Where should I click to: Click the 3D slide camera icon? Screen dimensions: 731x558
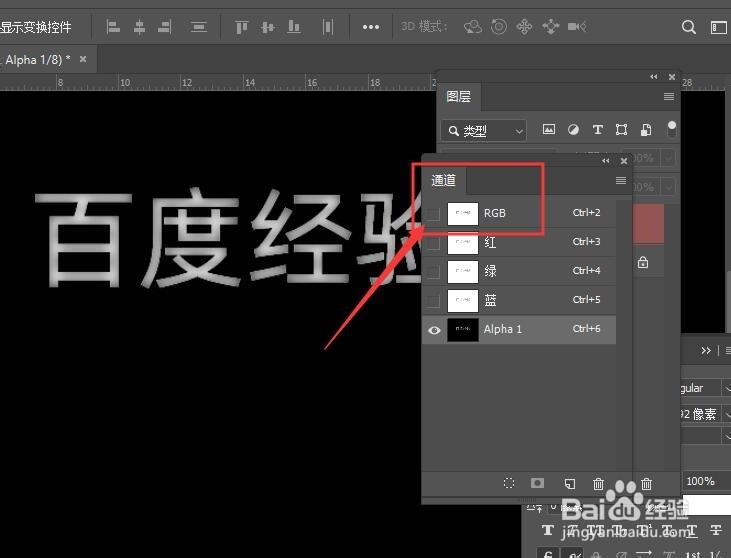pos(551,27)
